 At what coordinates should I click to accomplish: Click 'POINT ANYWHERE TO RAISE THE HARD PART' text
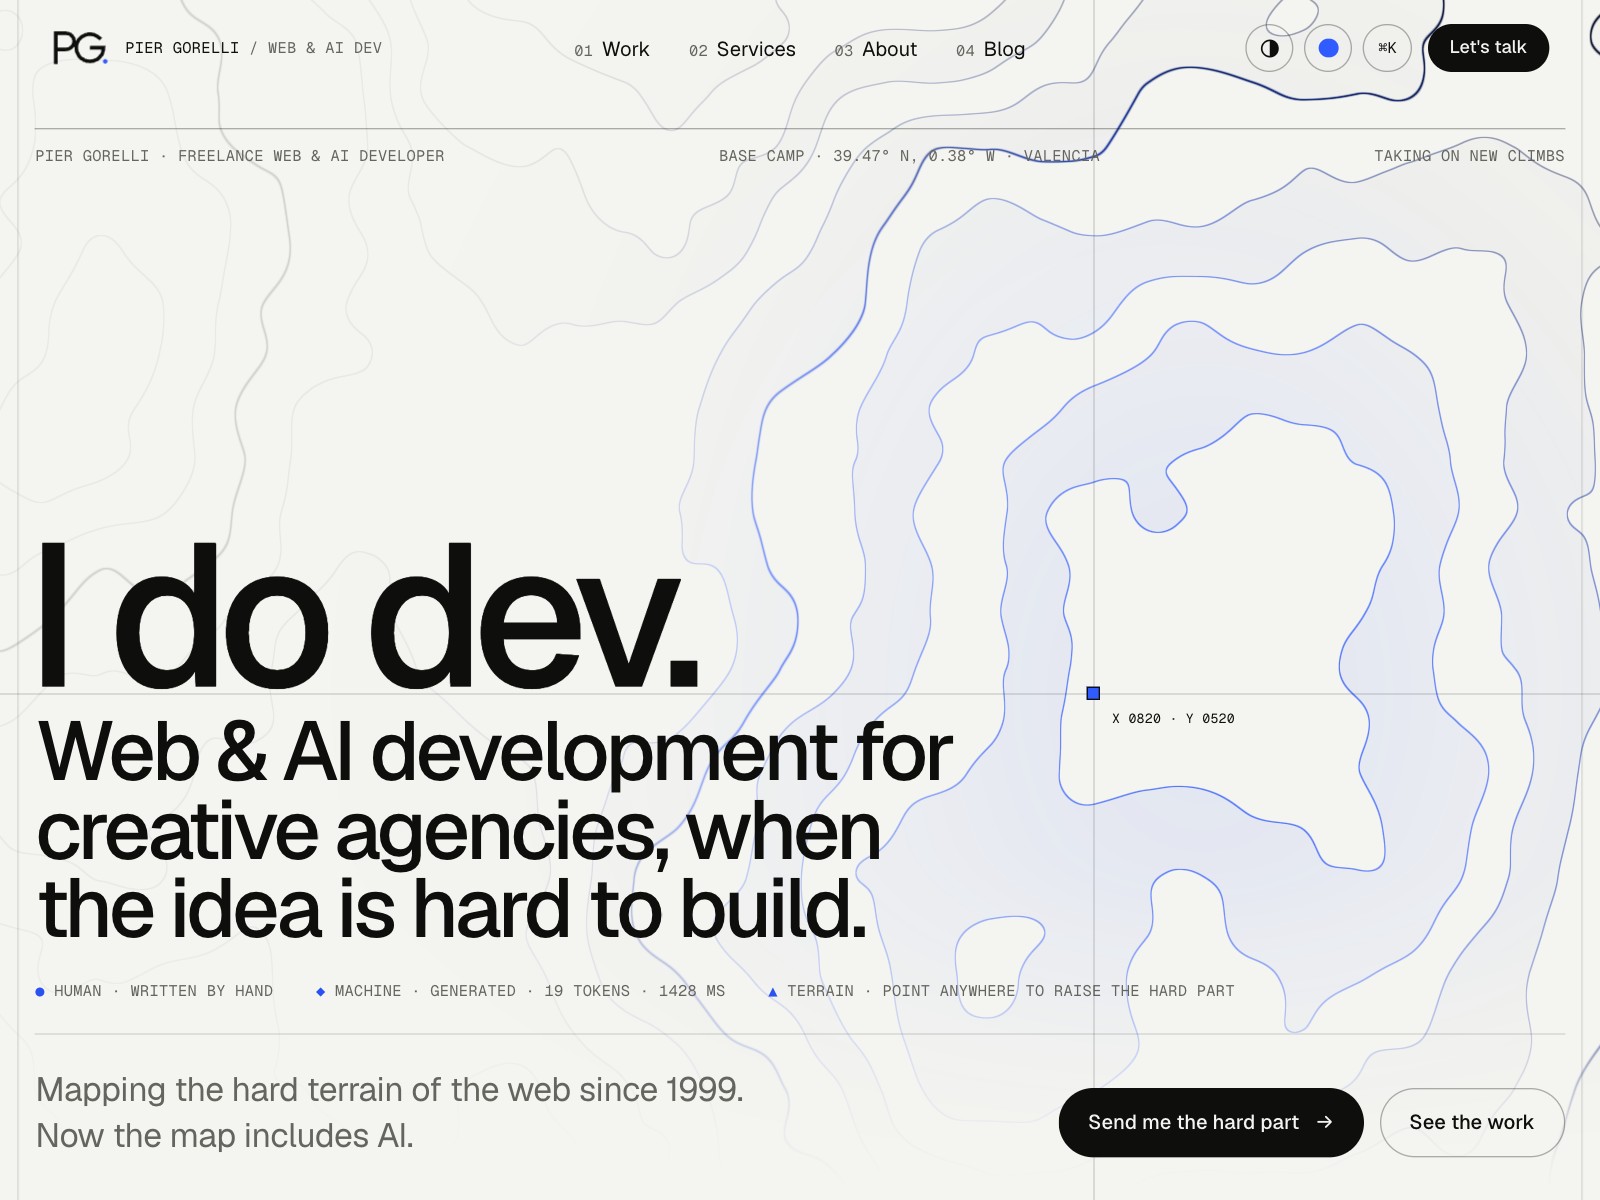(x=1058, y=991)
